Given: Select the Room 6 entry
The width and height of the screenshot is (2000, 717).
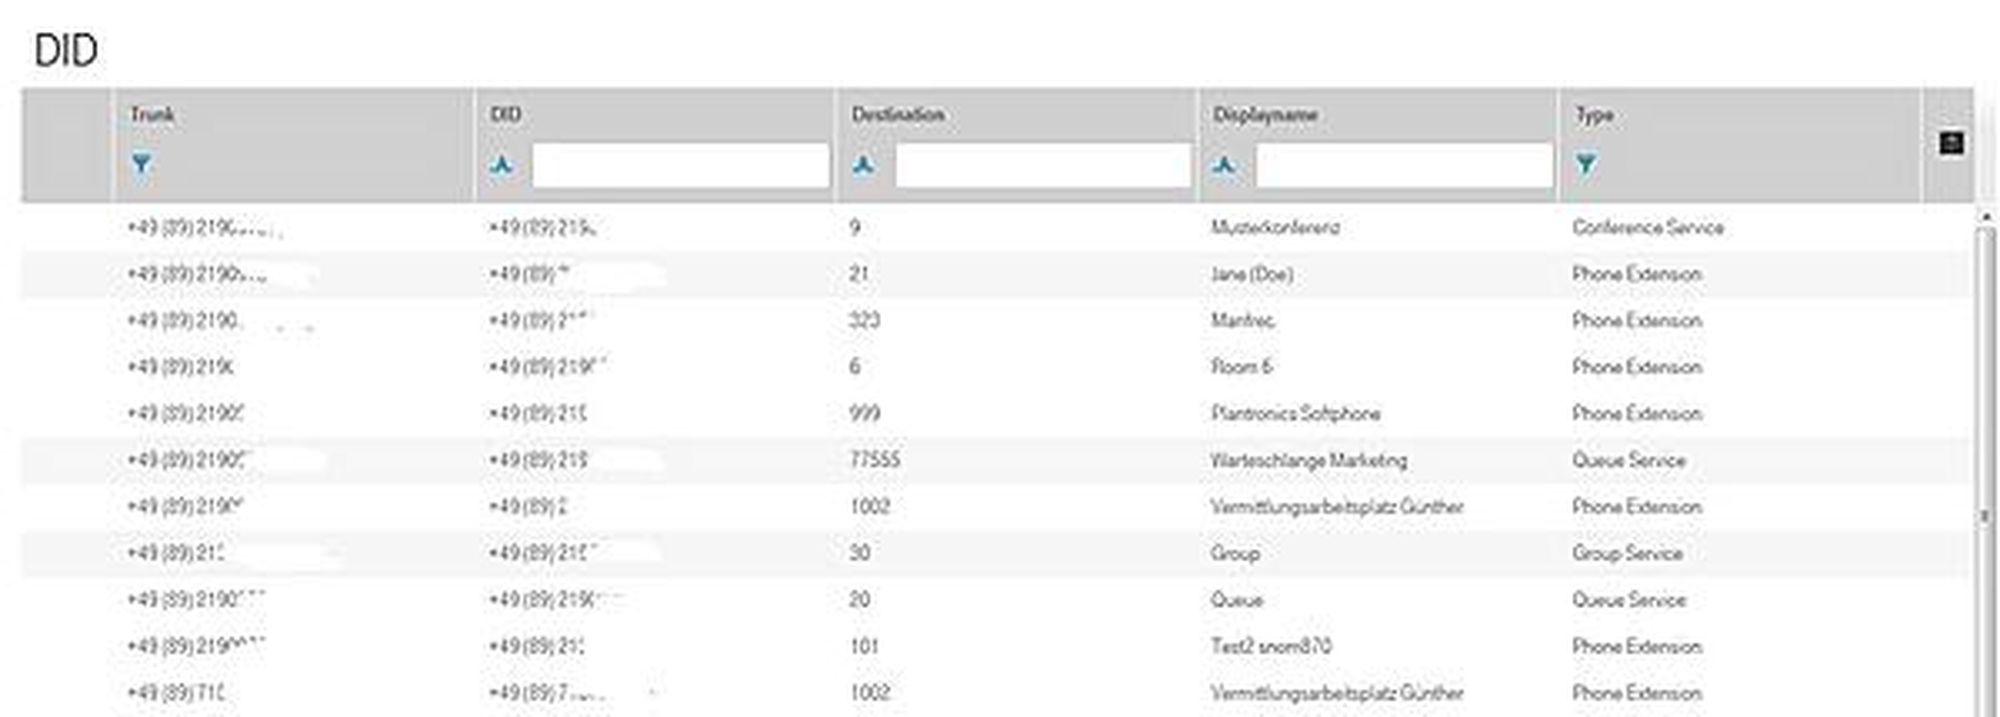Looking at the screenshot, I should pyautogui.click(x=1241, y=367).
